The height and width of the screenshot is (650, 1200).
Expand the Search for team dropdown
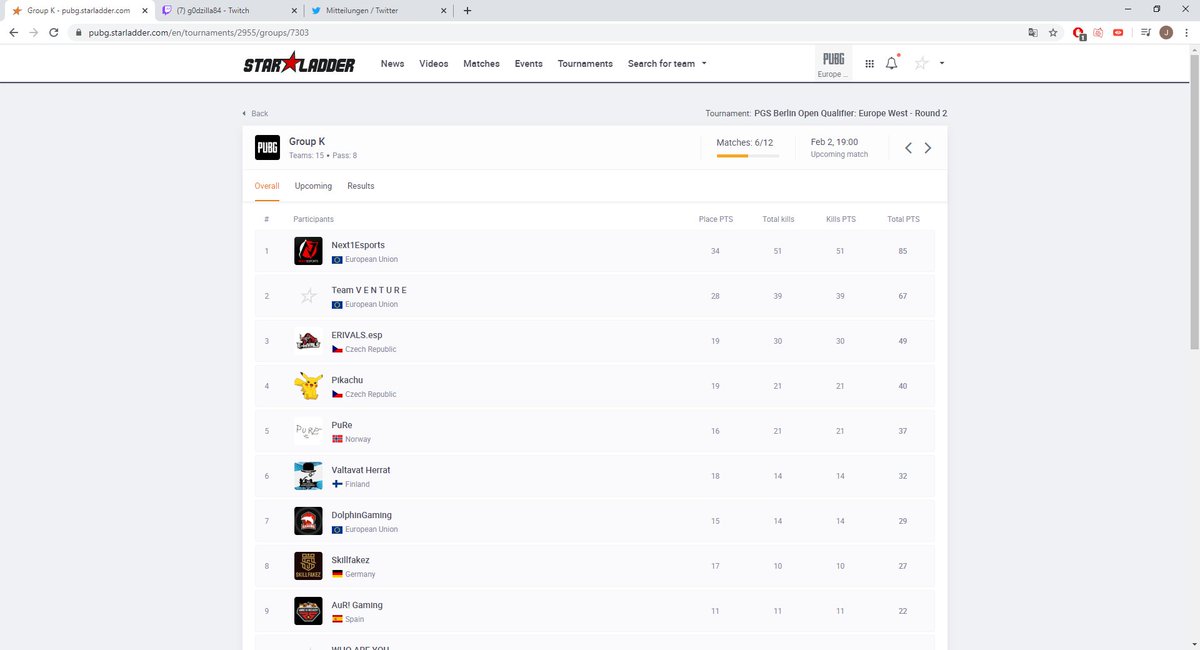tap(667, 63)
